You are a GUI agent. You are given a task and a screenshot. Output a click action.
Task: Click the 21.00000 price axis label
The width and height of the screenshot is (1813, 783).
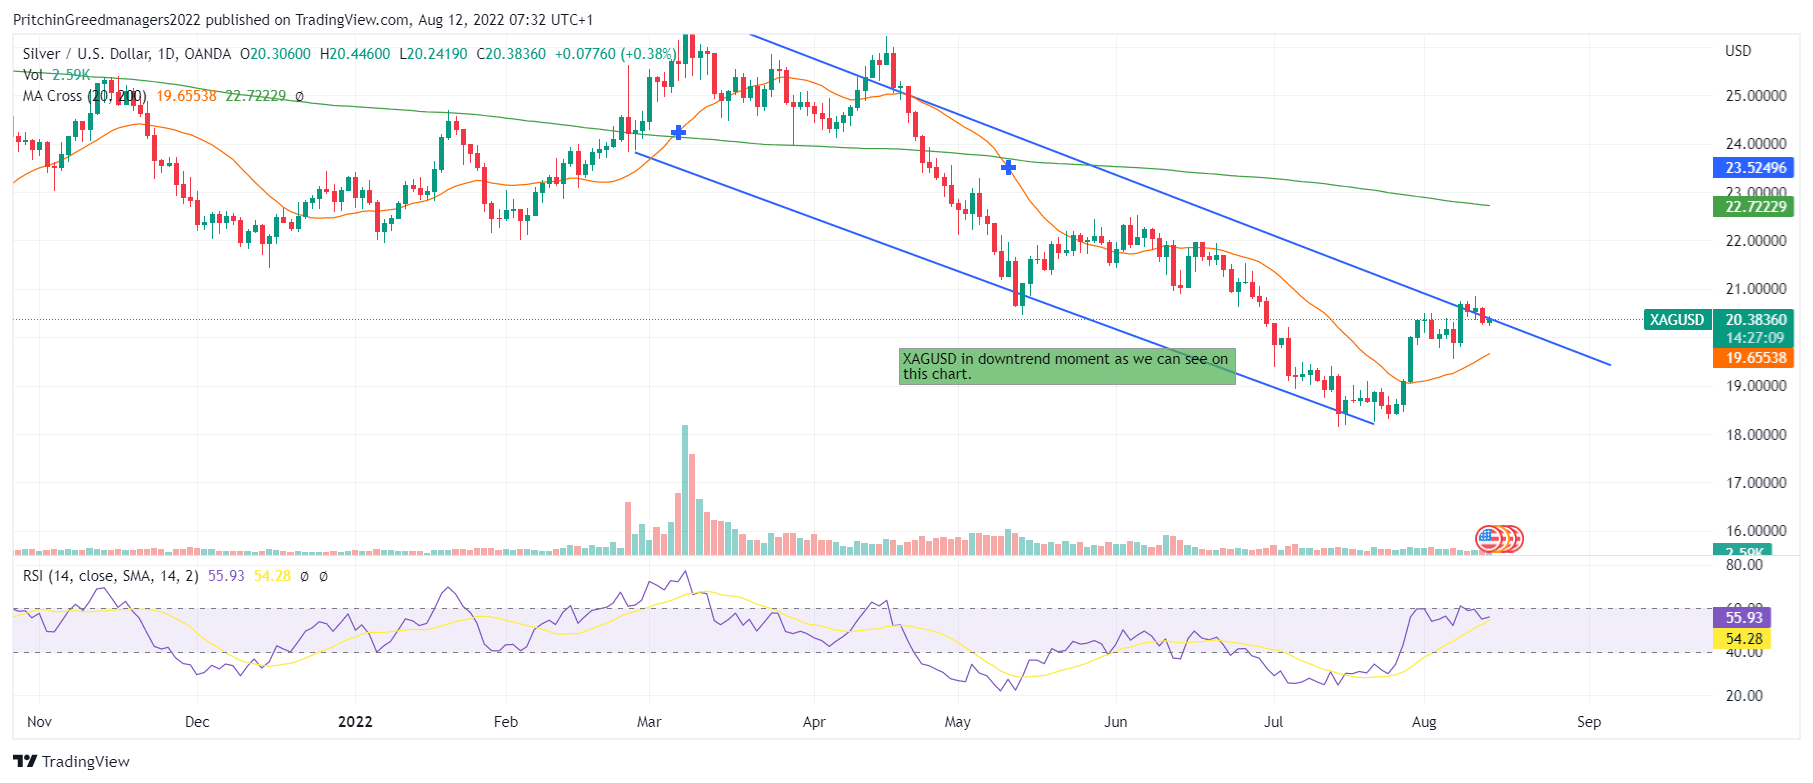click(x=1756, y=289)
